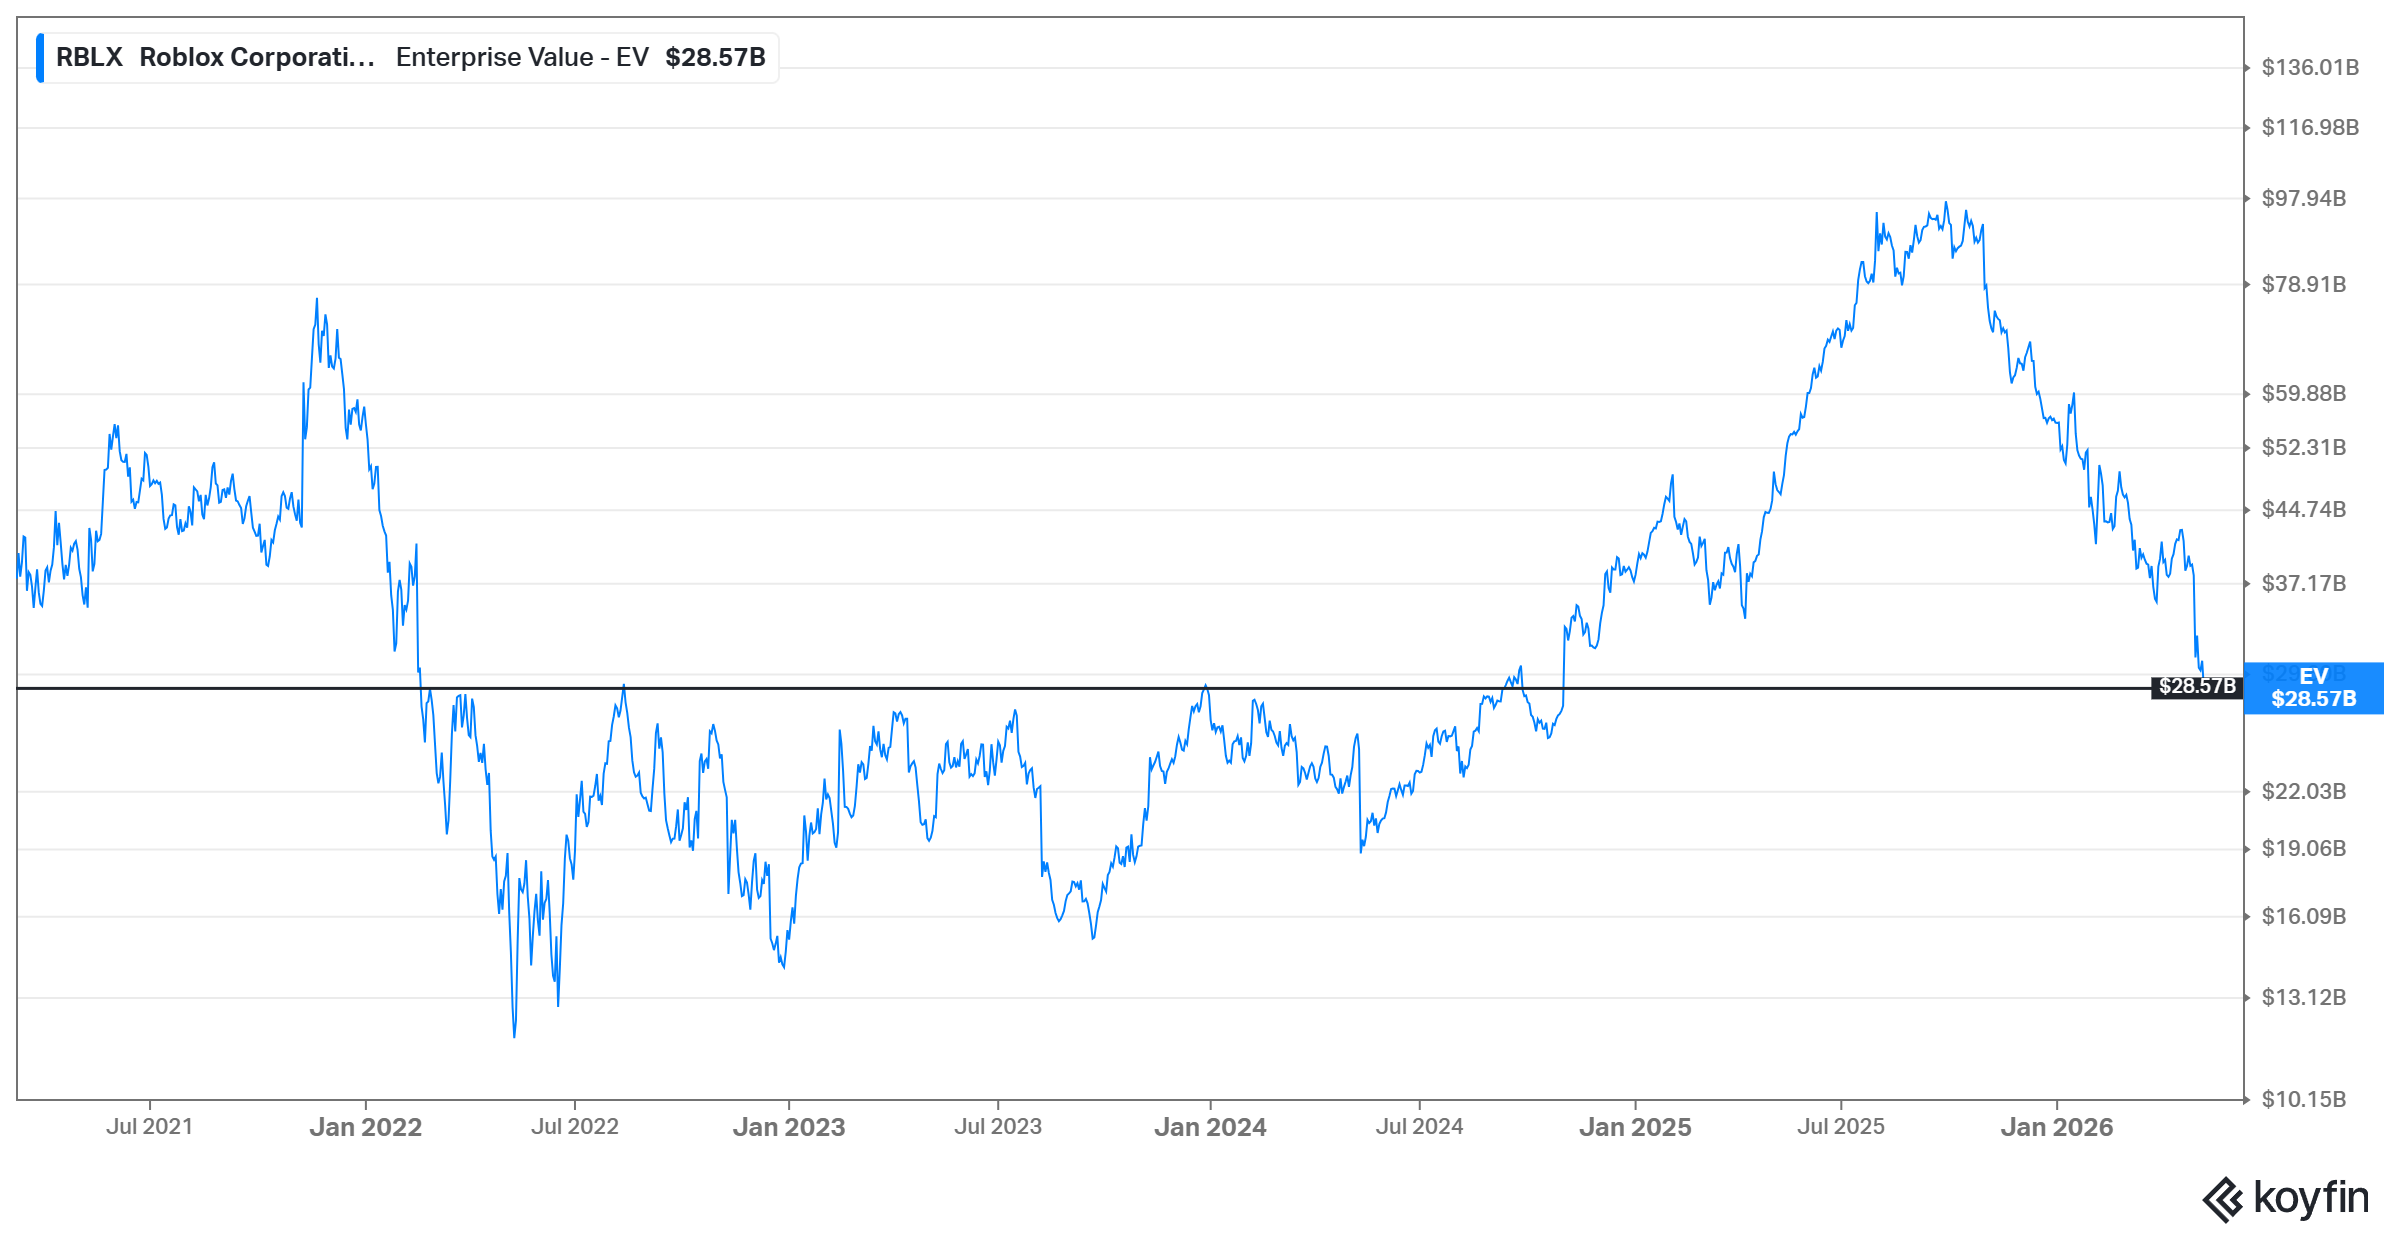This screenshot has height=1240, width=2400.
Task: Click the $16.09B y-axis label
Action: [x=2304, y=916]
